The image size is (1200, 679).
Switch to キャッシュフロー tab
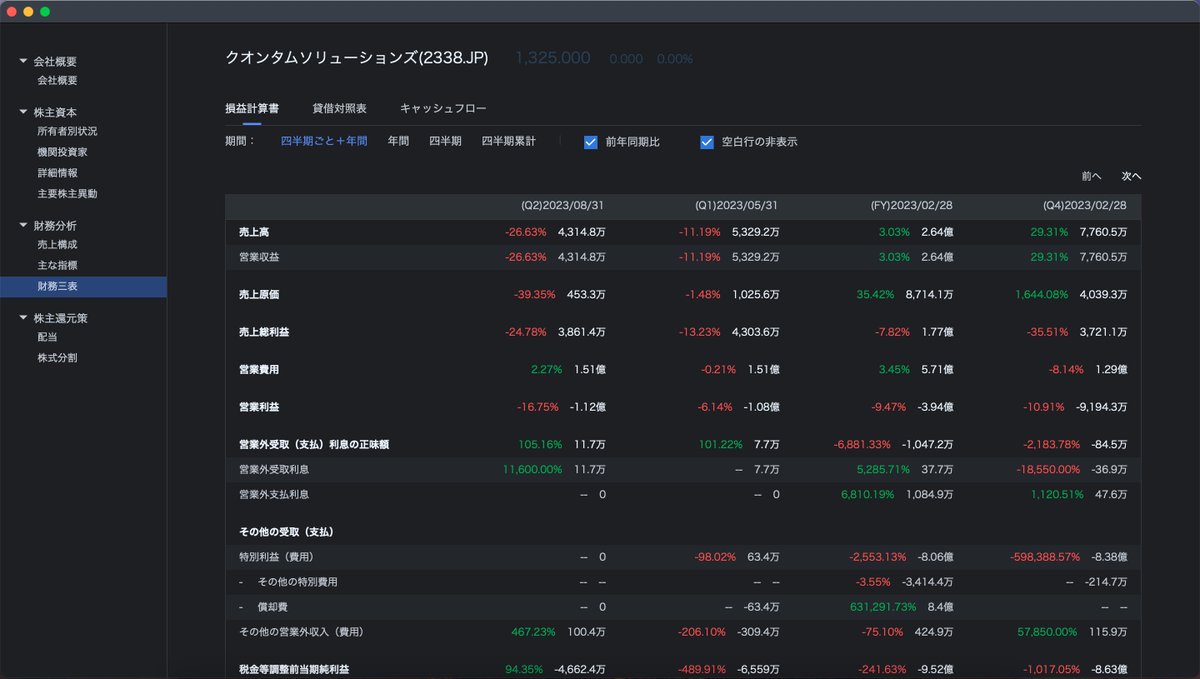443,108
